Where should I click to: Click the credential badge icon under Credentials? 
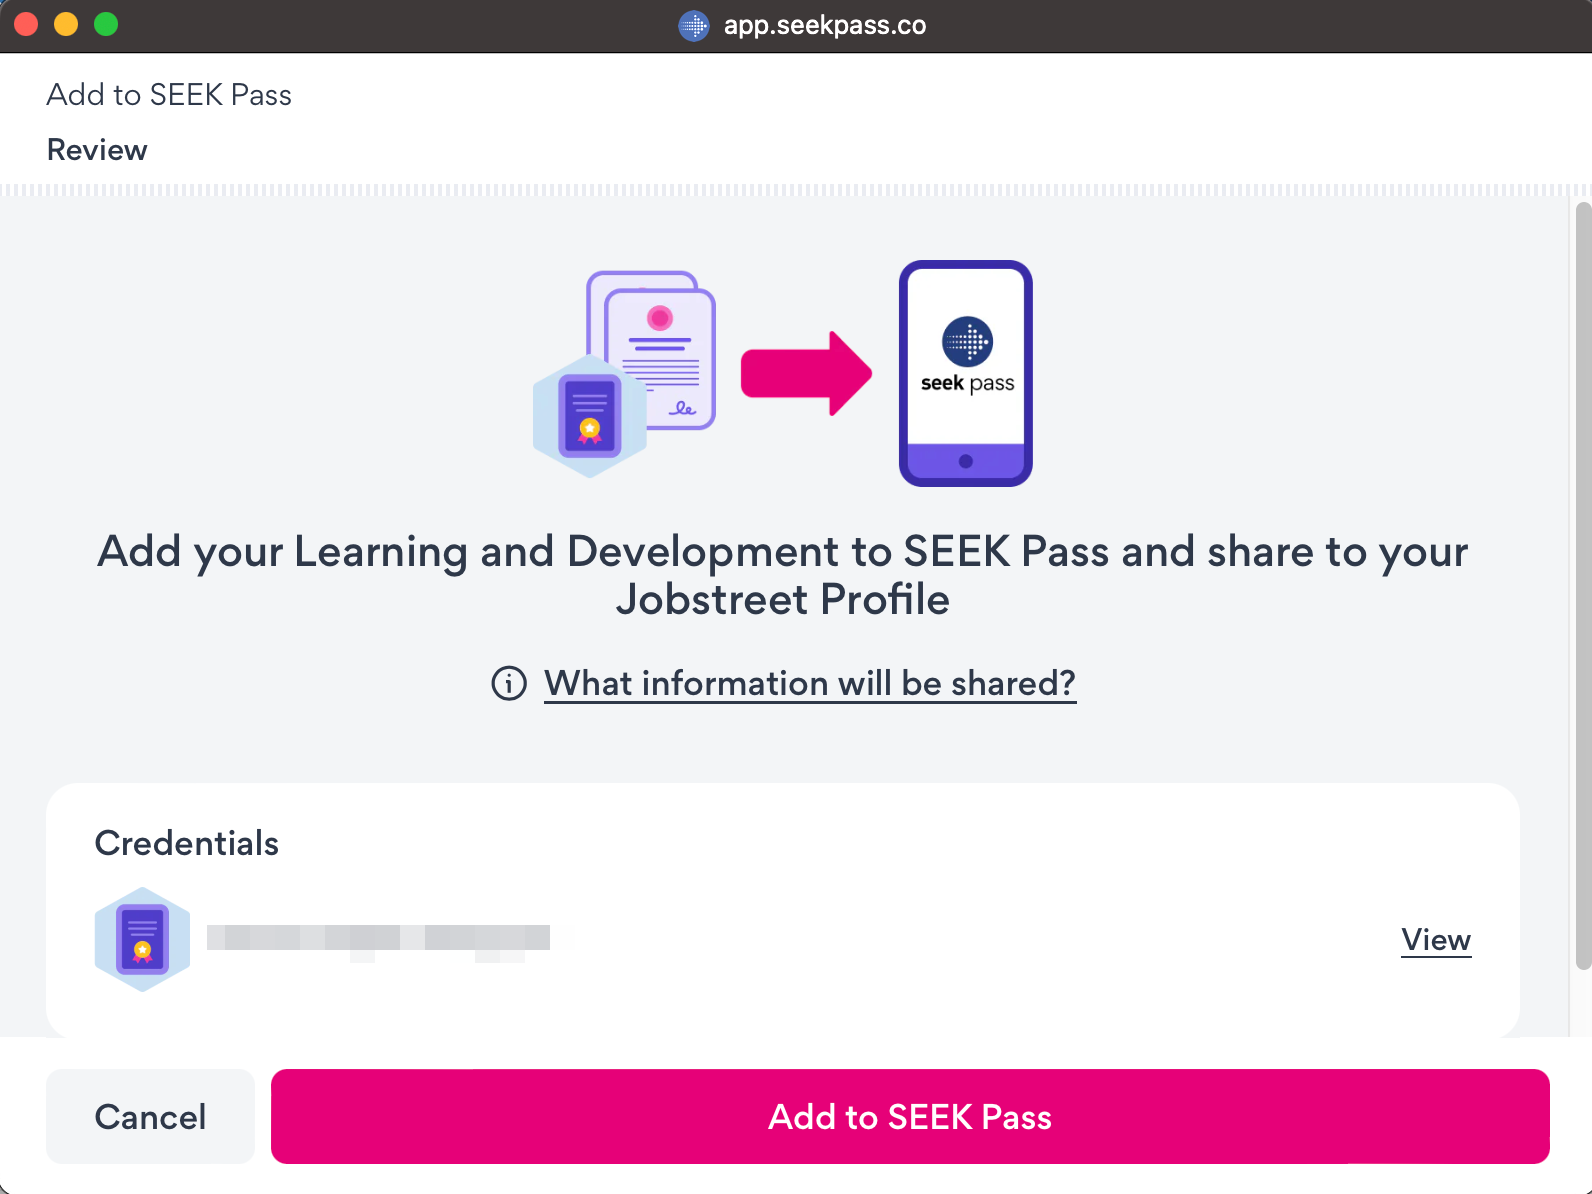pyautogui.click(x=142, y=940)
